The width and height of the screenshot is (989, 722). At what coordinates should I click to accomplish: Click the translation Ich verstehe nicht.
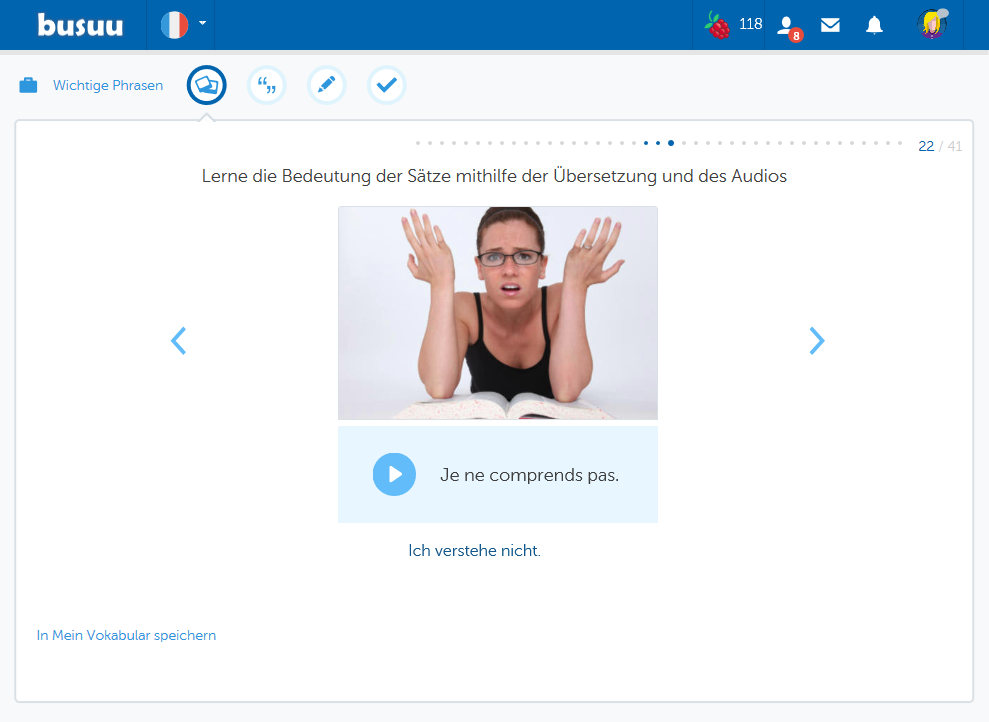point(474,550)
